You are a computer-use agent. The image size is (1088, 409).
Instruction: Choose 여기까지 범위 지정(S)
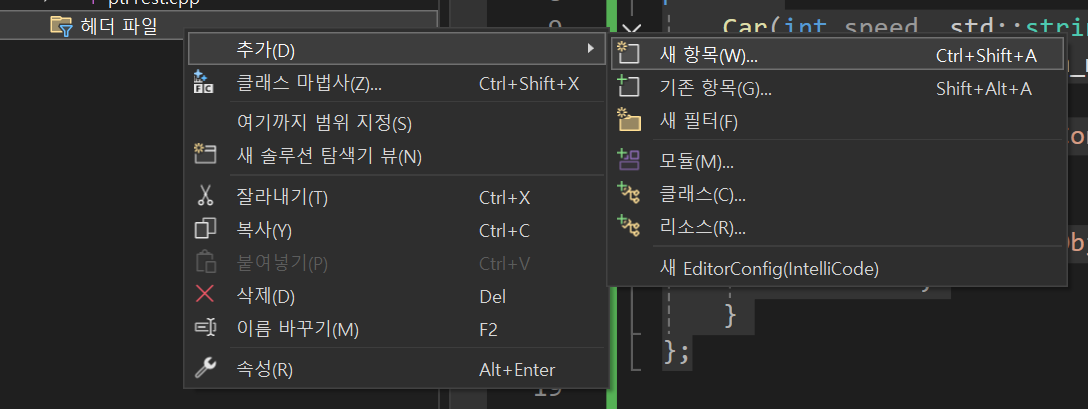[397, 124]
